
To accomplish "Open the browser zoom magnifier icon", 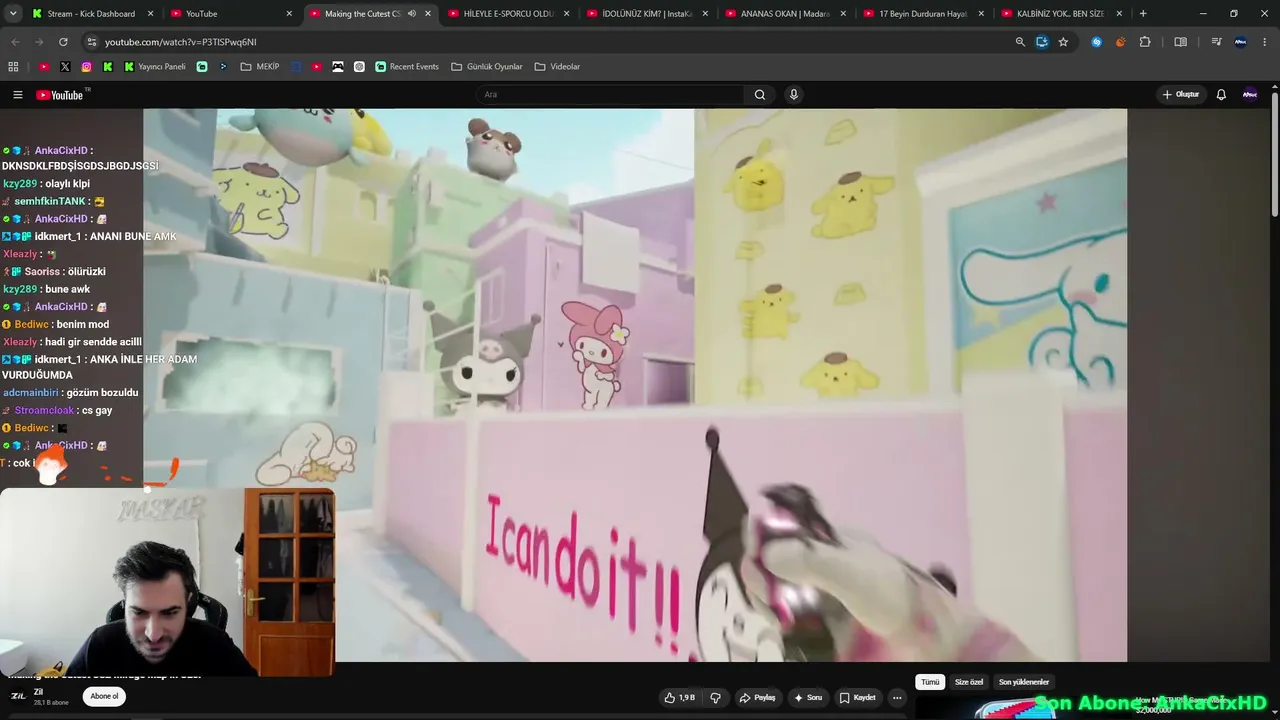I will 1020,42.
